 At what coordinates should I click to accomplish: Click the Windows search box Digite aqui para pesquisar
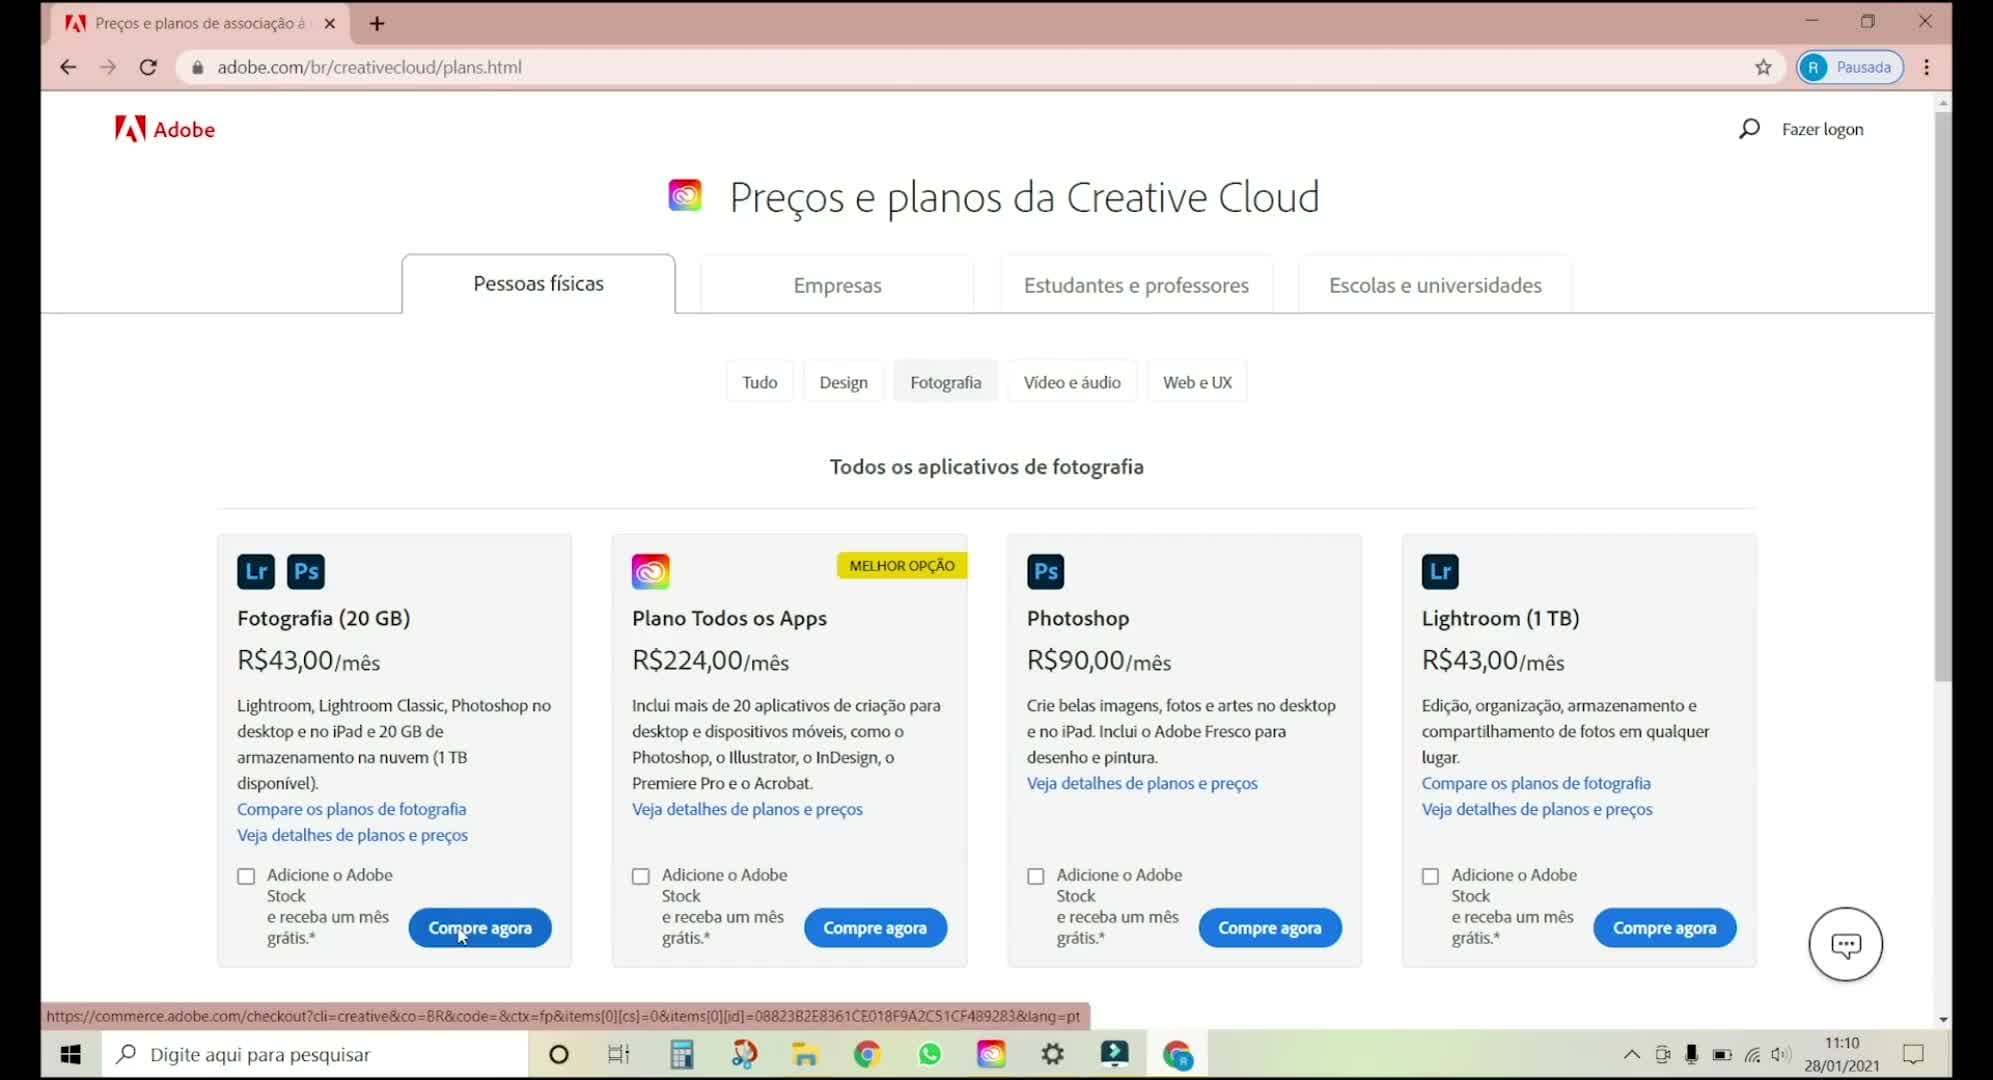pyautogui.click(x=315, y=1054)
